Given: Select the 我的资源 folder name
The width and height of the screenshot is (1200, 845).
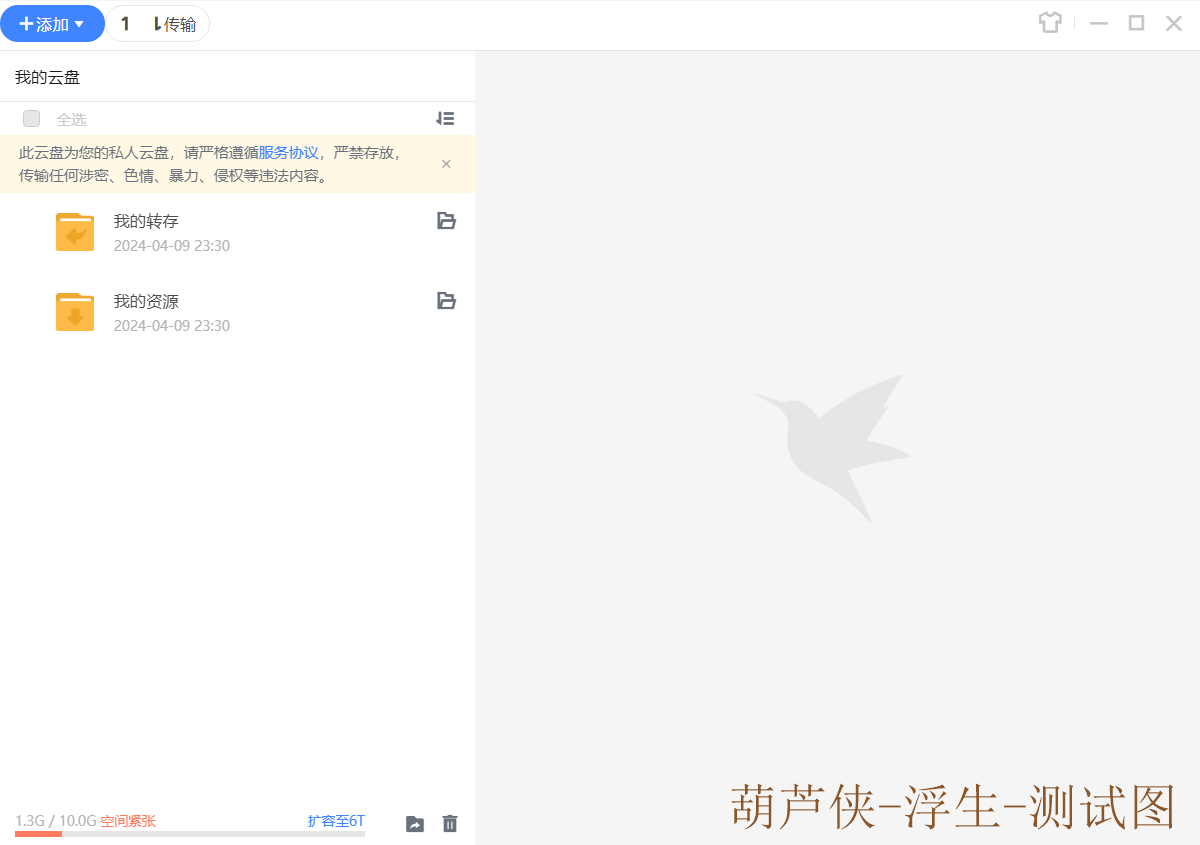Looking at the screenshot, I should 146,301.
